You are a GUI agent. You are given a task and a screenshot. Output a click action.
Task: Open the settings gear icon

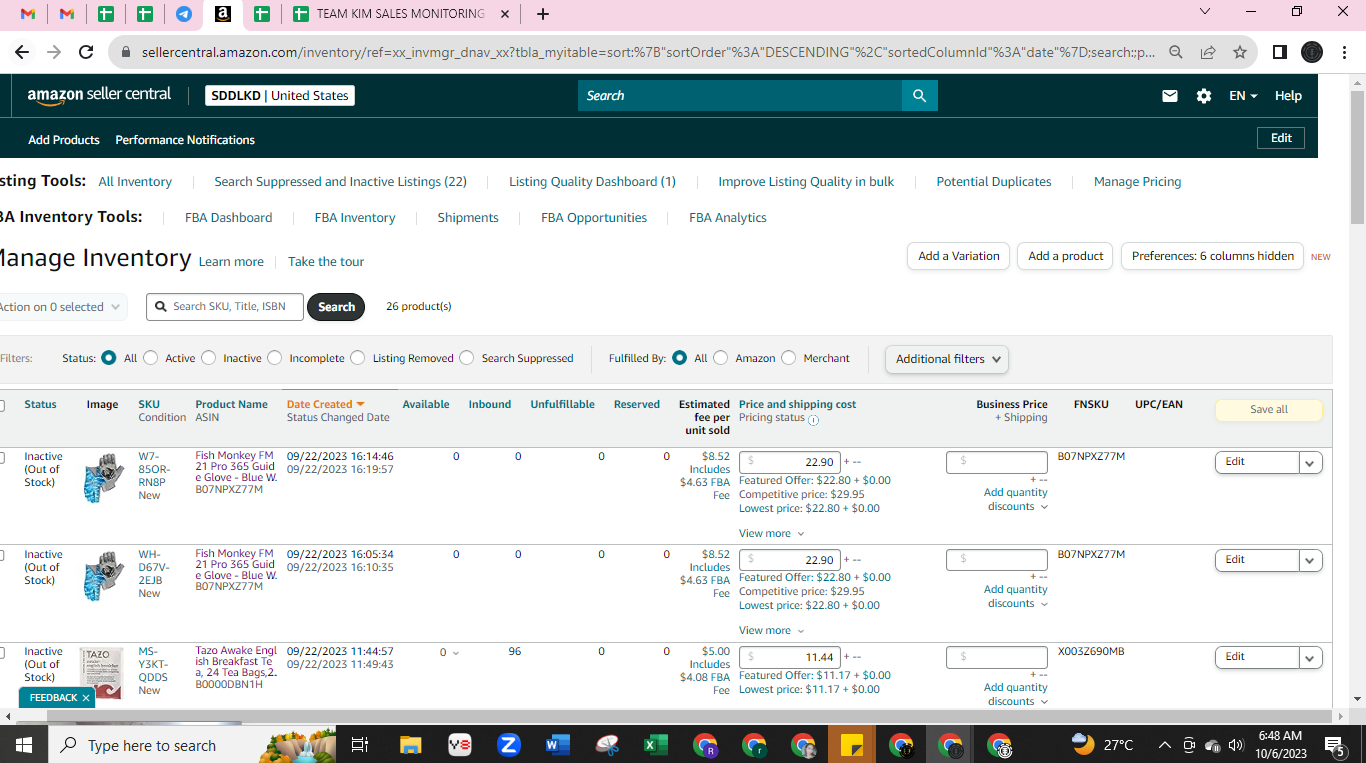click(x=1204, y=96)
